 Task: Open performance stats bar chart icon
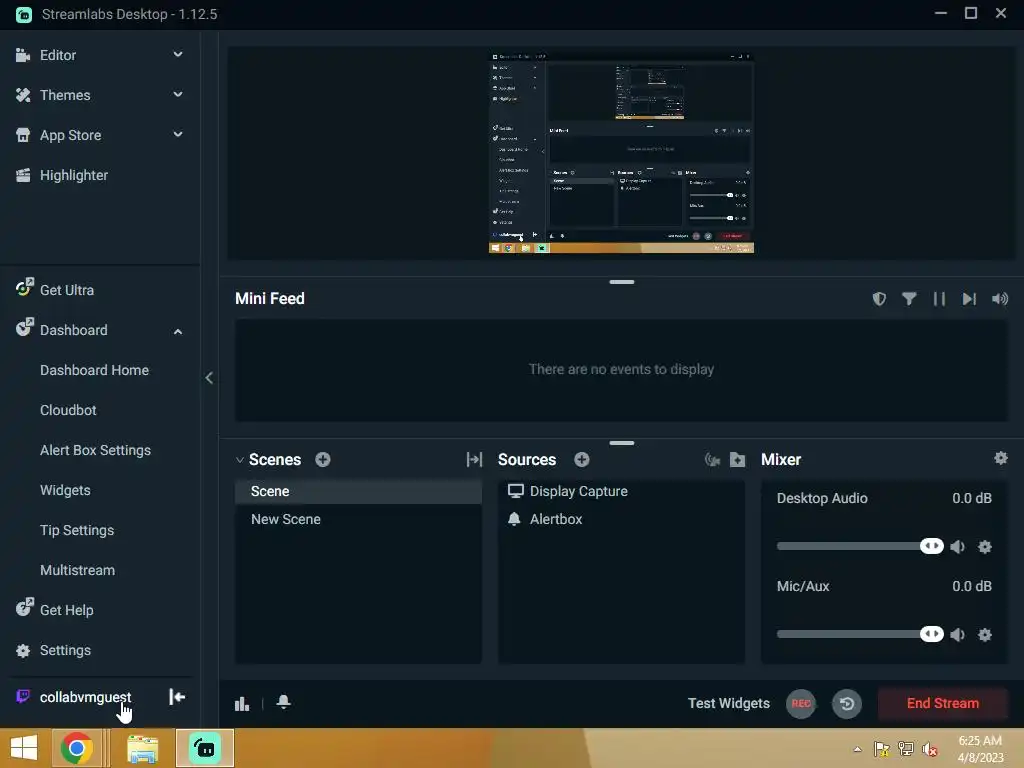(x=242, y=703)
